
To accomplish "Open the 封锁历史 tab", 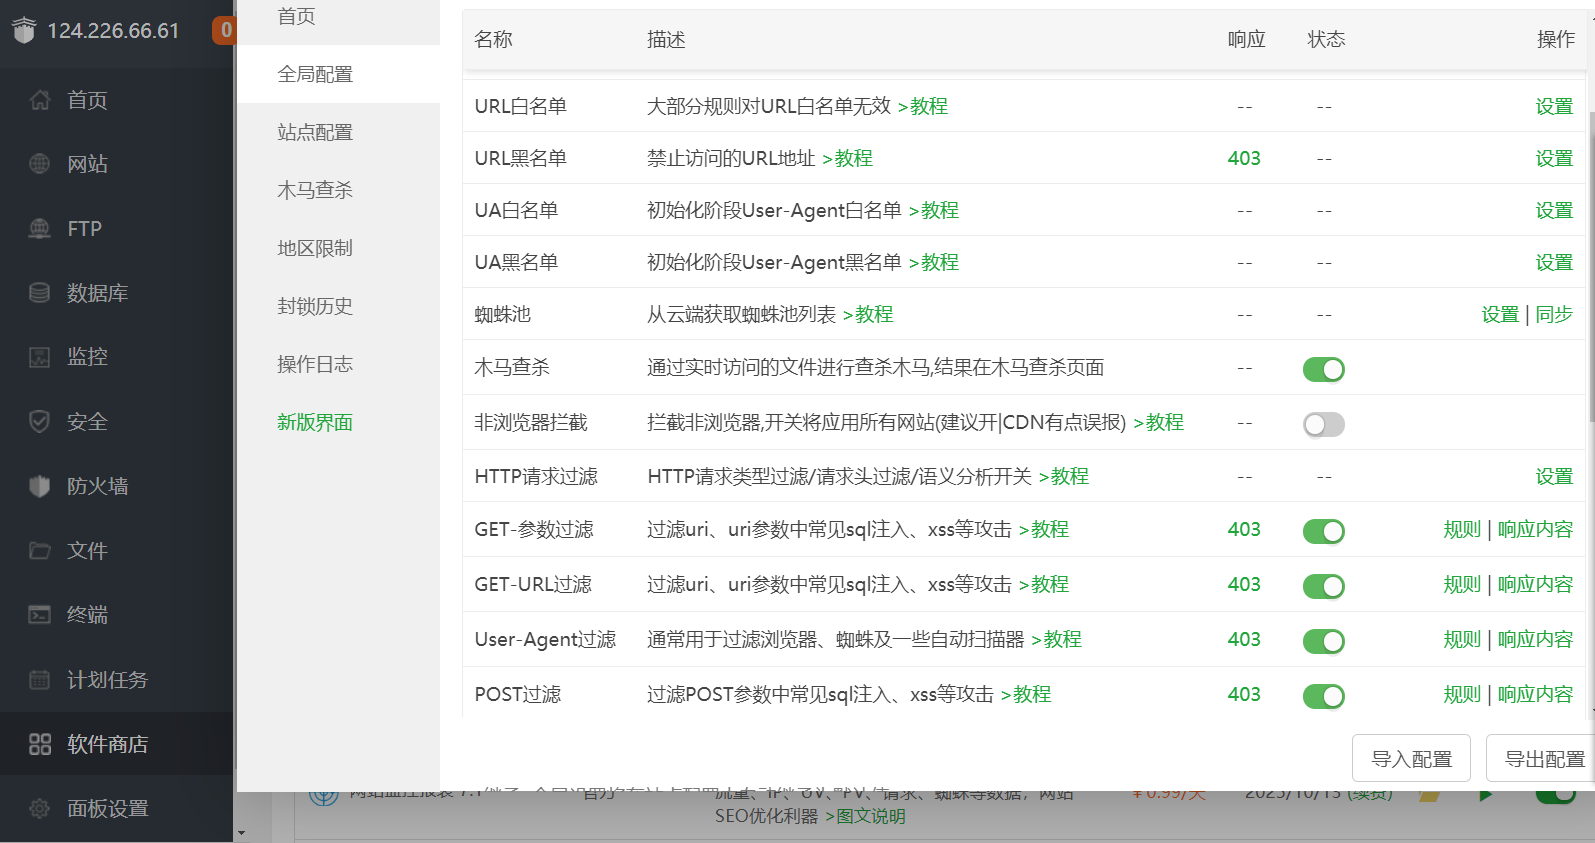I will click(x=338, y=306).
